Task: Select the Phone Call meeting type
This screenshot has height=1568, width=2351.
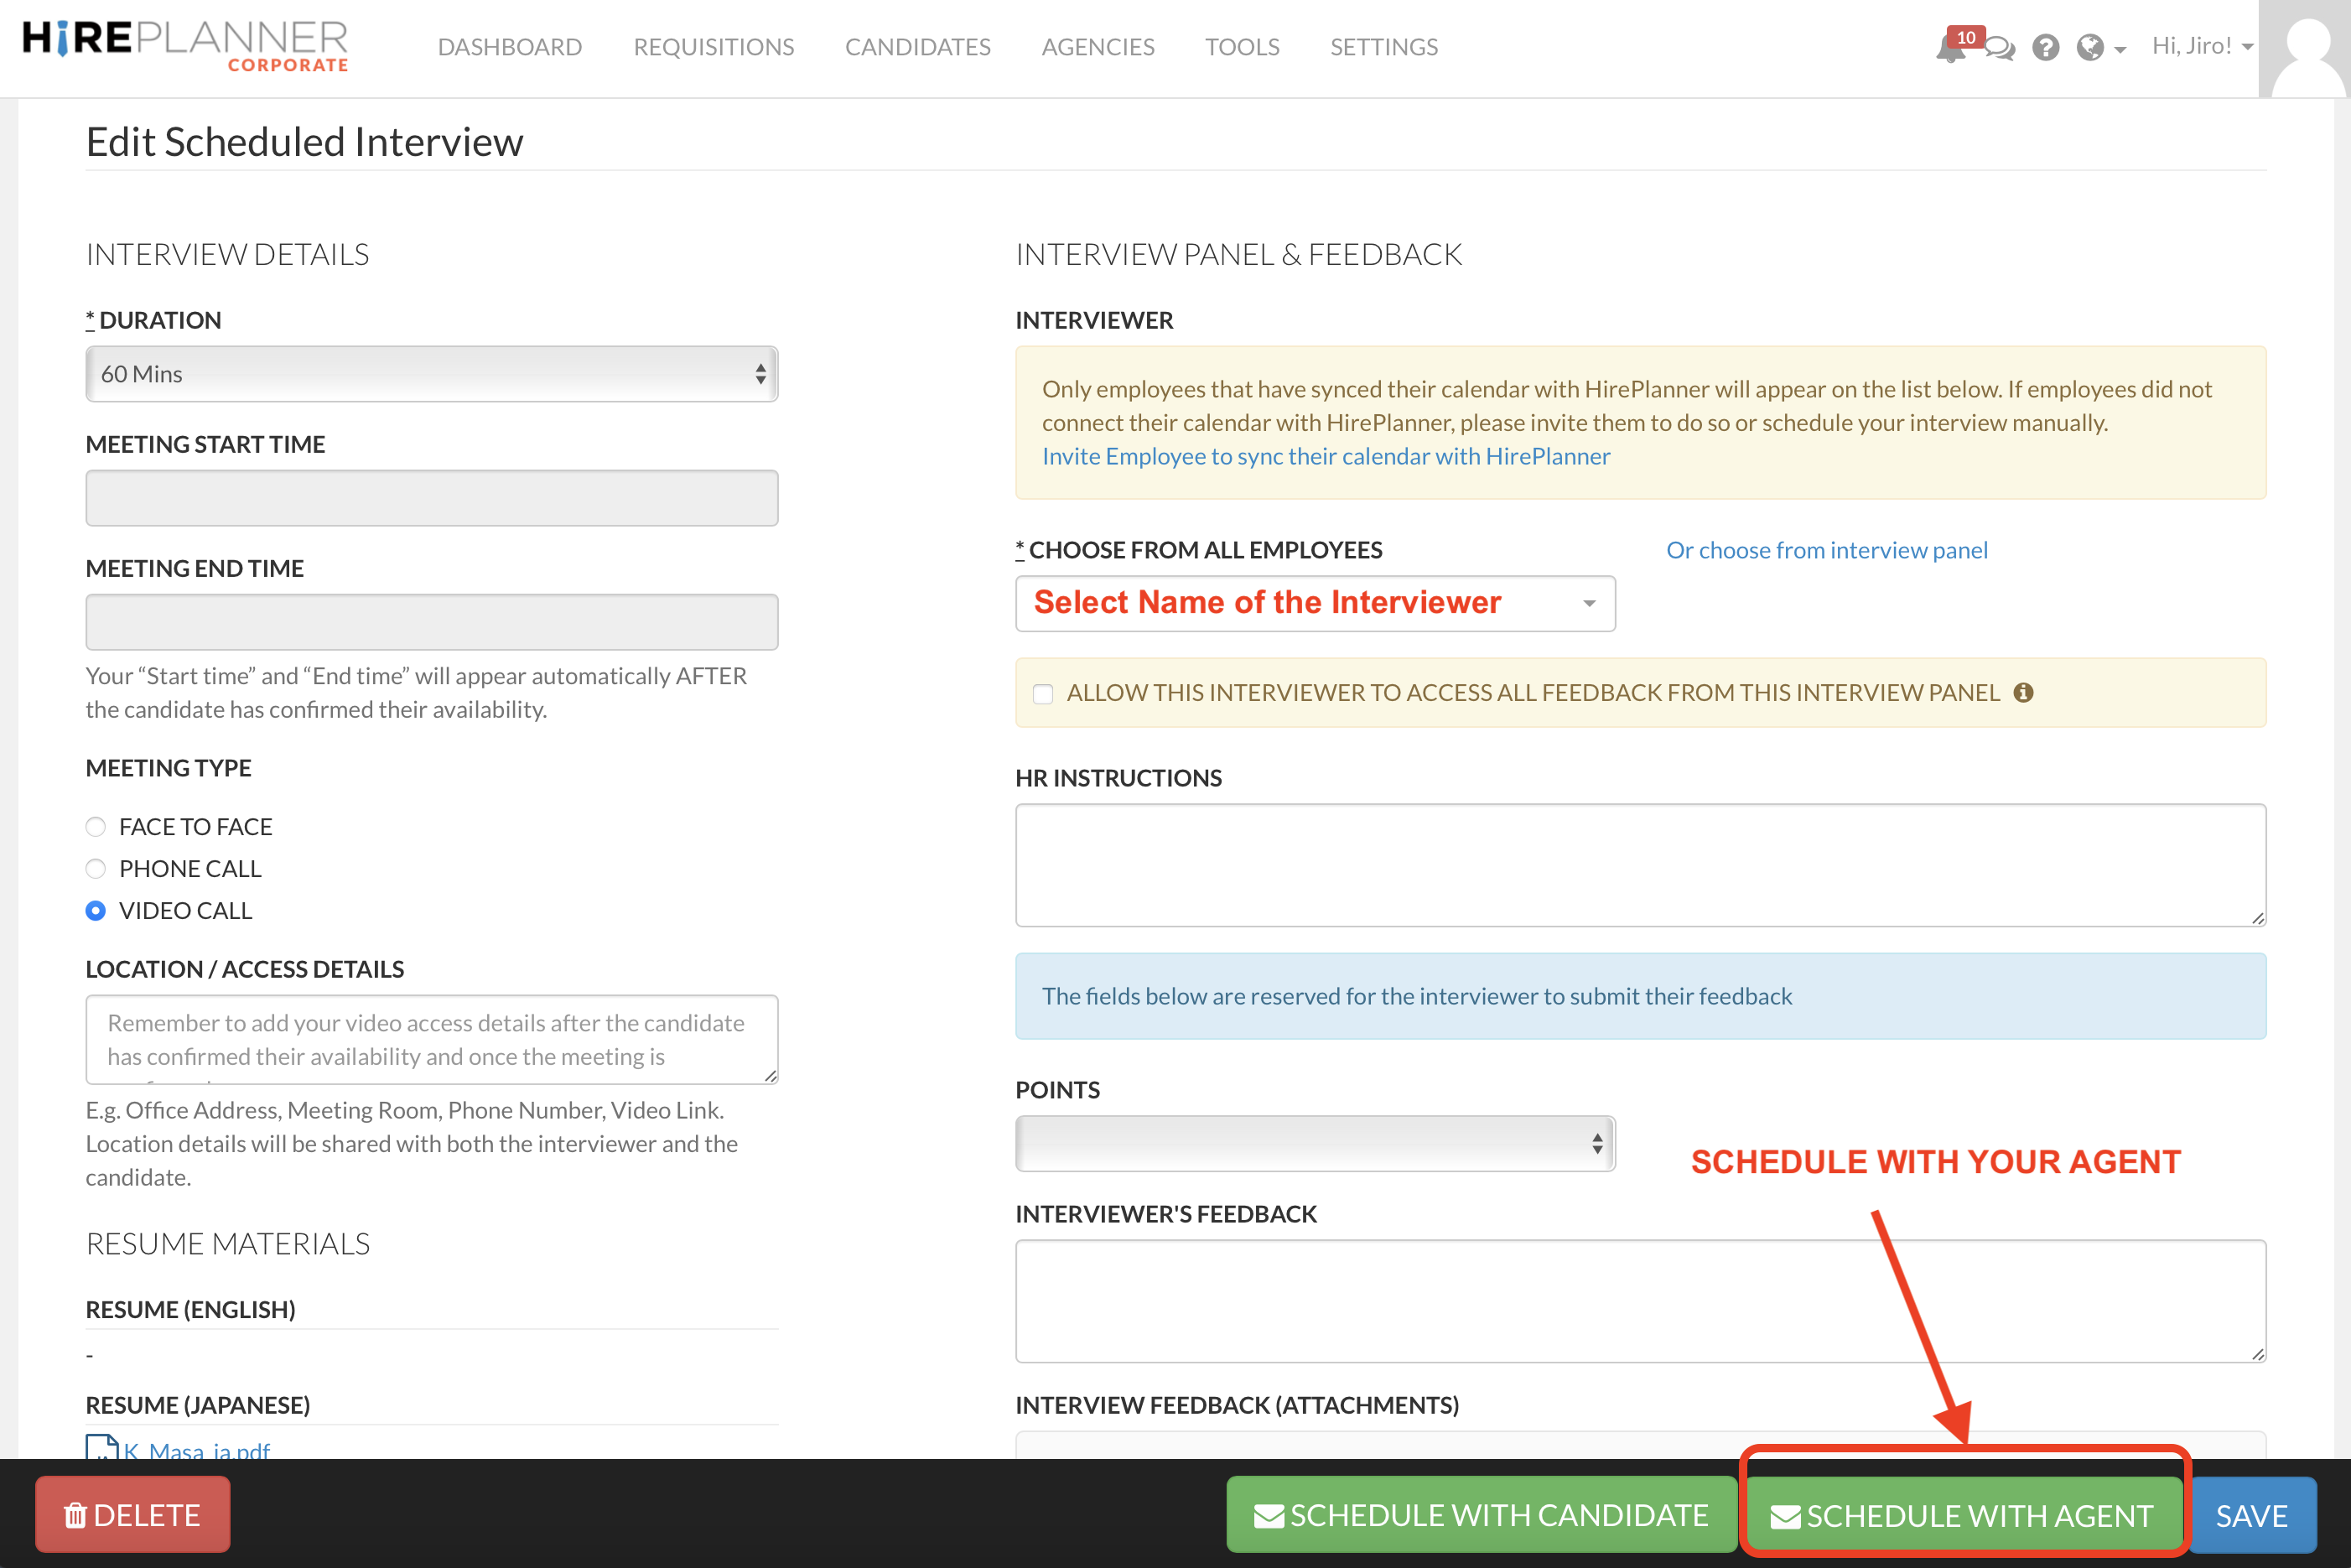Action: click(x=96, y=869)
